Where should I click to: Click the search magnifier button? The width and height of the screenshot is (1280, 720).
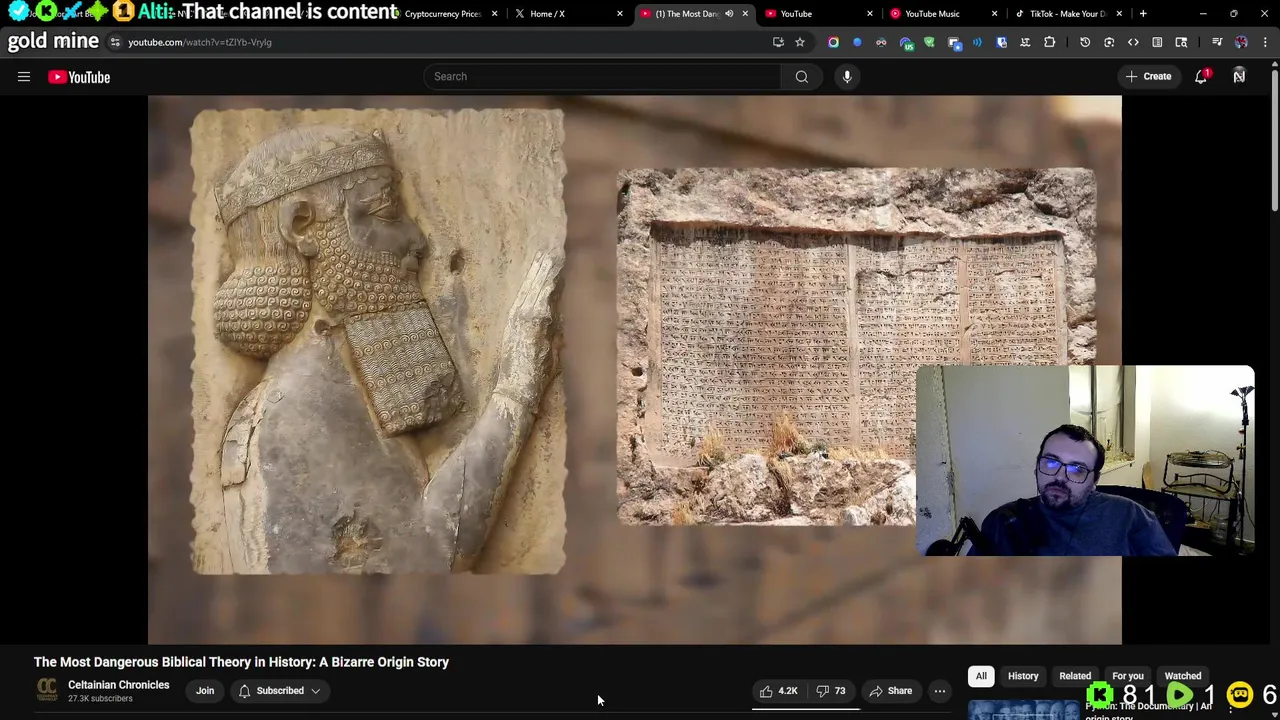802,76
